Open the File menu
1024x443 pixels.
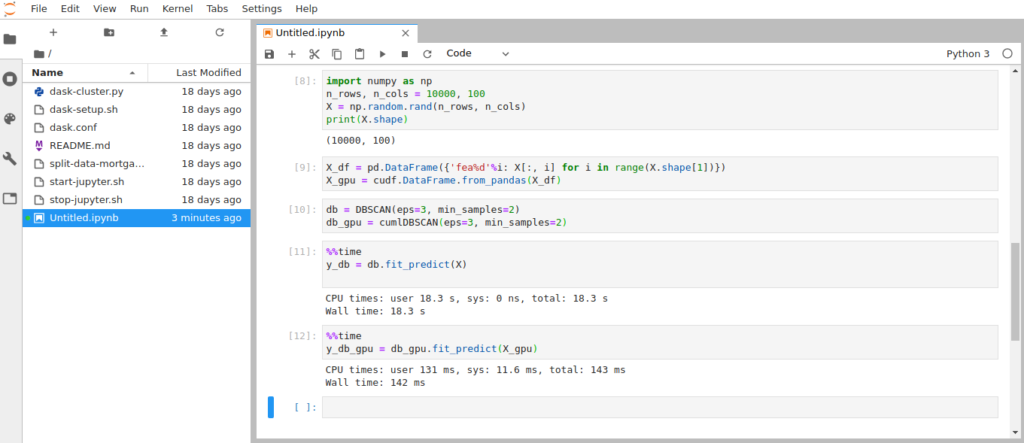pyautogui.click(x=39, y=8)
